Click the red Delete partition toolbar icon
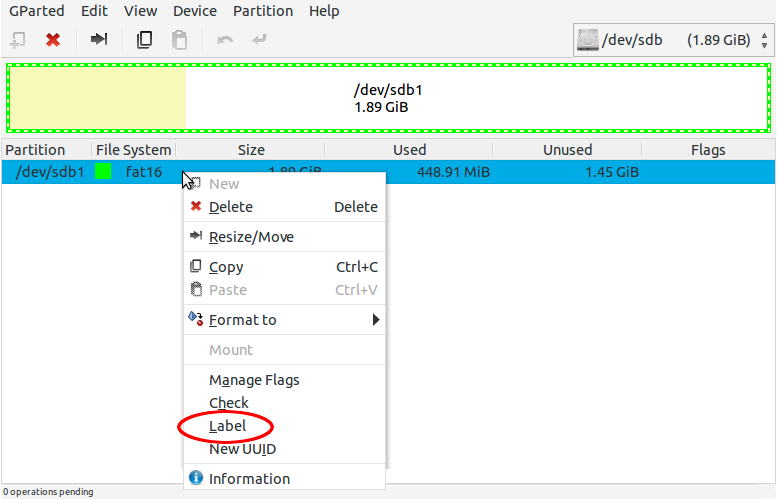The image size is (777, 499). tap(53, 40)
